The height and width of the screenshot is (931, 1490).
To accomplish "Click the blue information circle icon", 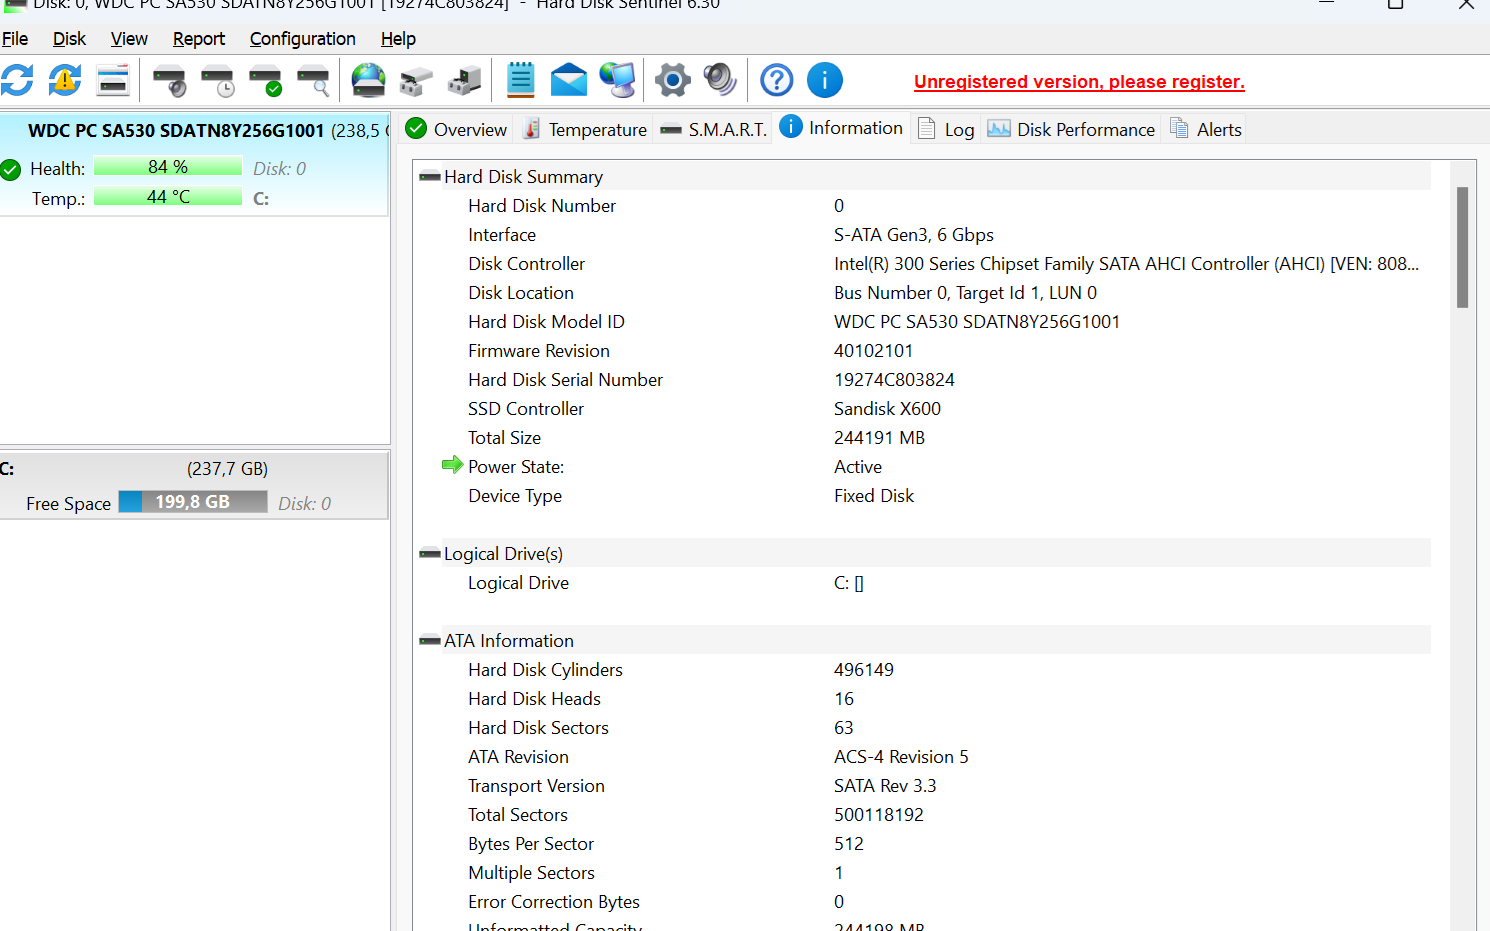I will point(825,80).
